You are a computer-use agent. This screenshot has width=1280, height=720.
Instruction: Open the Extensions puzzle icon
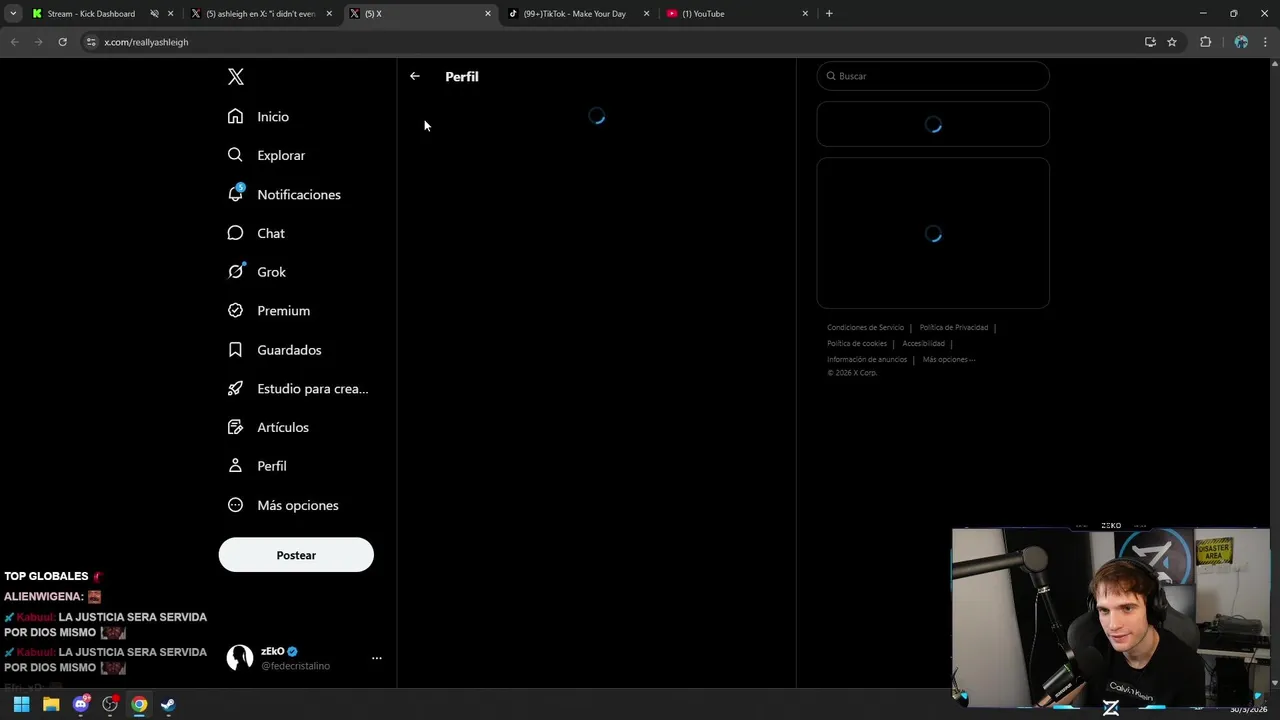tap(1205, 42)
